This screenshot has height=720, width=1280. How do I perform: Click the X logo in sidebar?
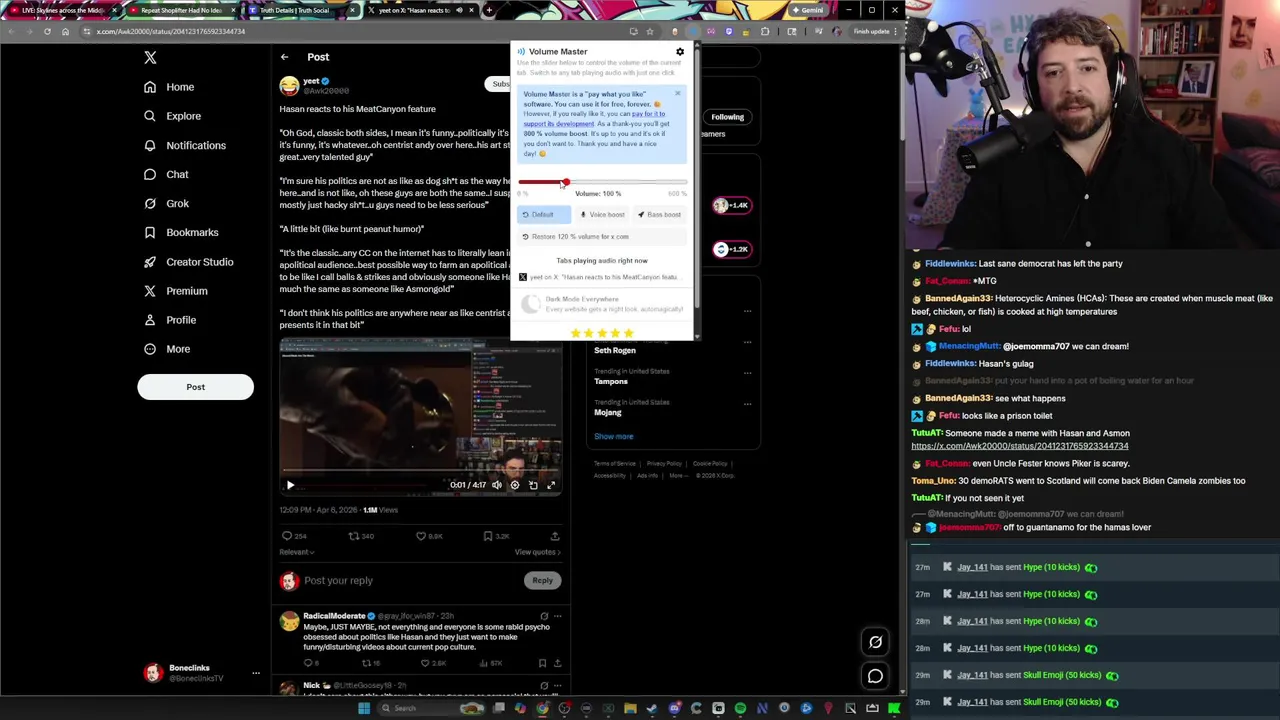coord(150,58)
